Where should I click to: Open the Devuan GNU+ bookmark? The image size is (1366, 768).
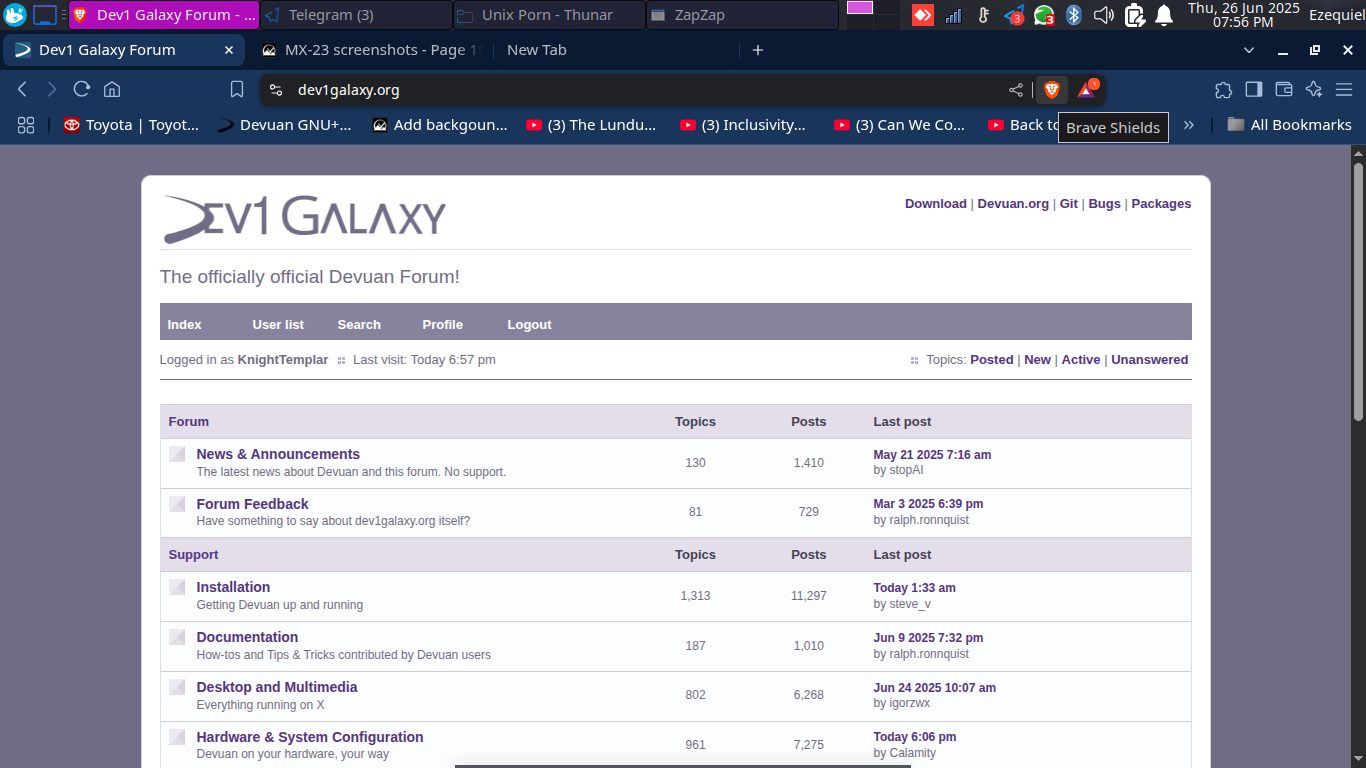coord(285,125)
